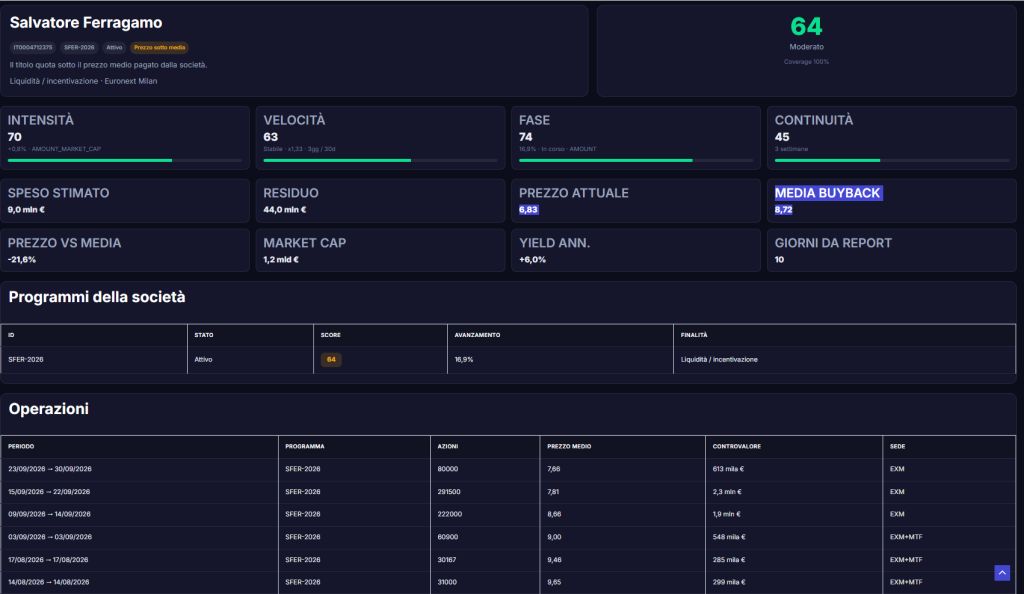Click the Market cap value 1,2 mld €

click(x=281, y=259)
